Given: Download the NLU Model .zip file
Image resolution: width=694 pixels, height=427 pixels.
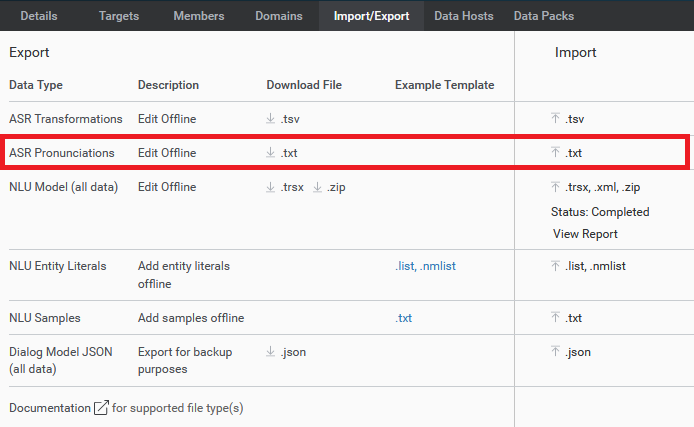Looking at the screenshot, I should click(x=329, y=187).
